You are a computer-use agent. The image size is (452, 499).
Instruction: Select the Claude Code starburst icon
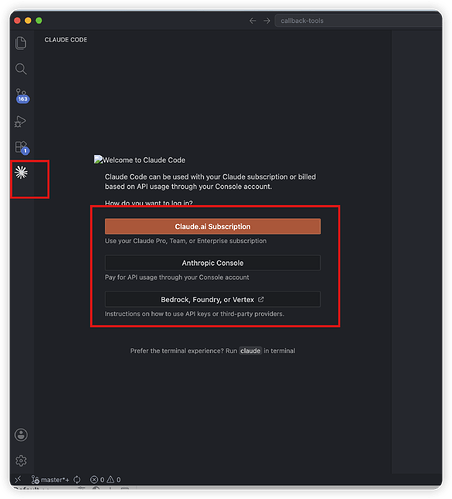click(21, 172)
